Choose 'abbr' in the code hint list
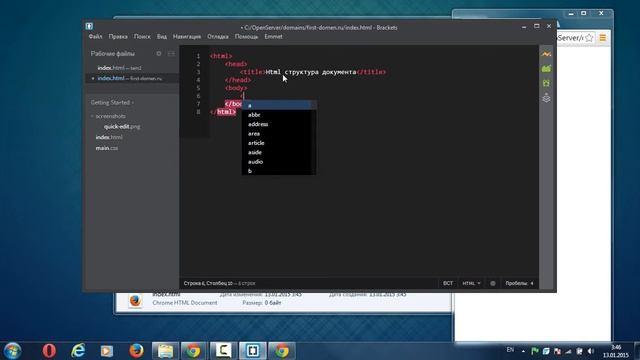640x360 pixels. pyautogui.click(x=278, y=115)
